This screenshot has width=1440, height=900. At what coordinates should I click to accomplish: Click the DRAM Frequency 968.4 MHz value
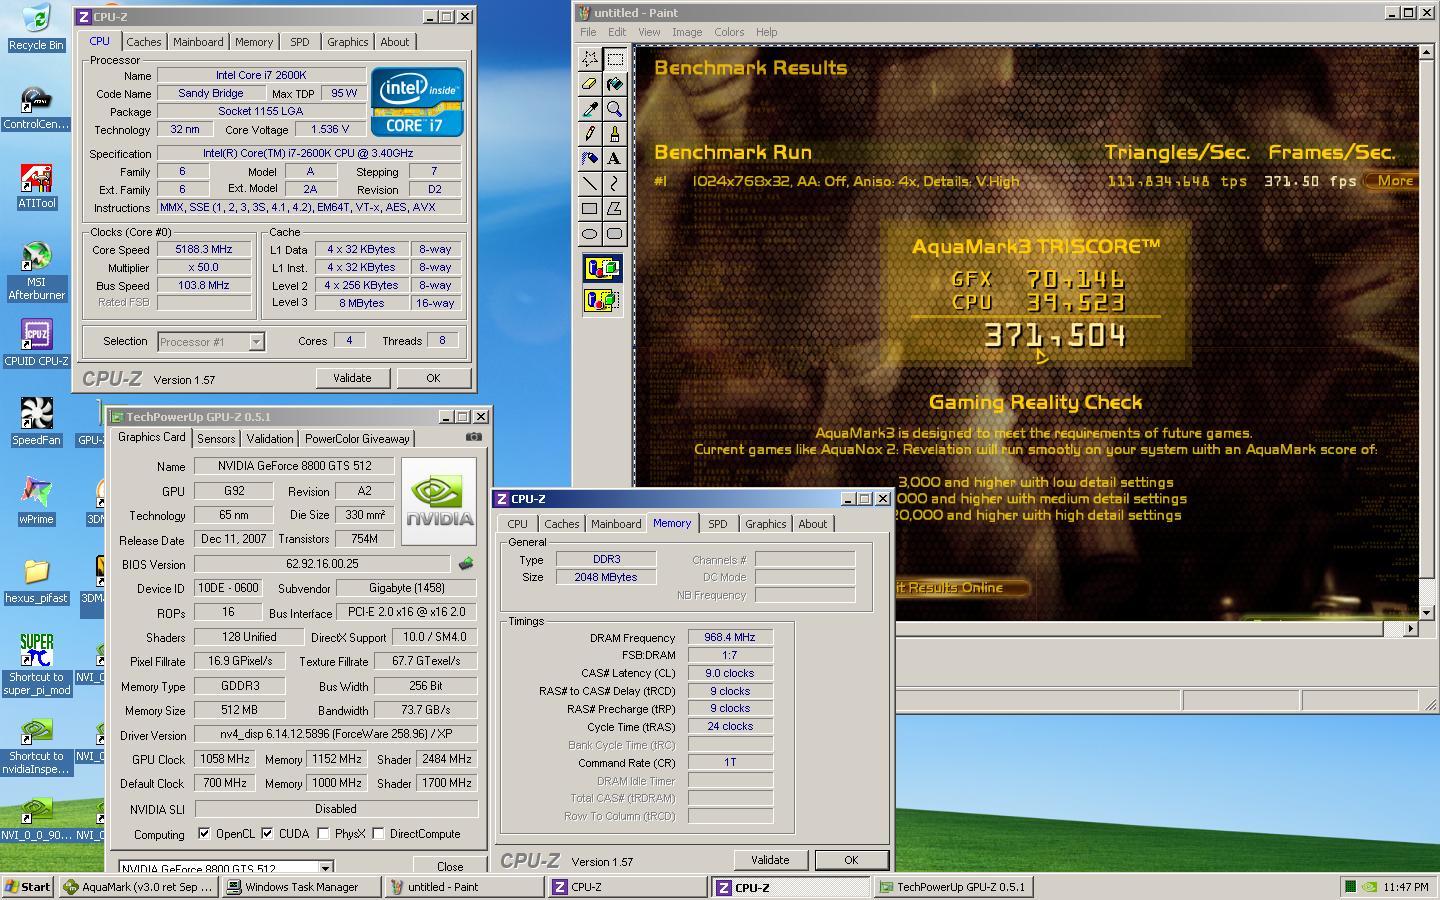730,637
